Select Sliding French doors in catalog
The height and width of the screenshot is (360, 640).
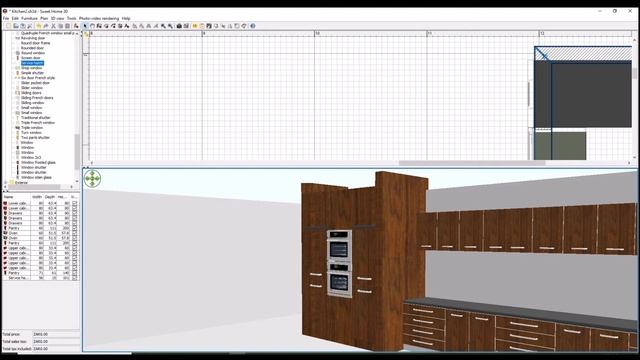[x=37, y=98]
